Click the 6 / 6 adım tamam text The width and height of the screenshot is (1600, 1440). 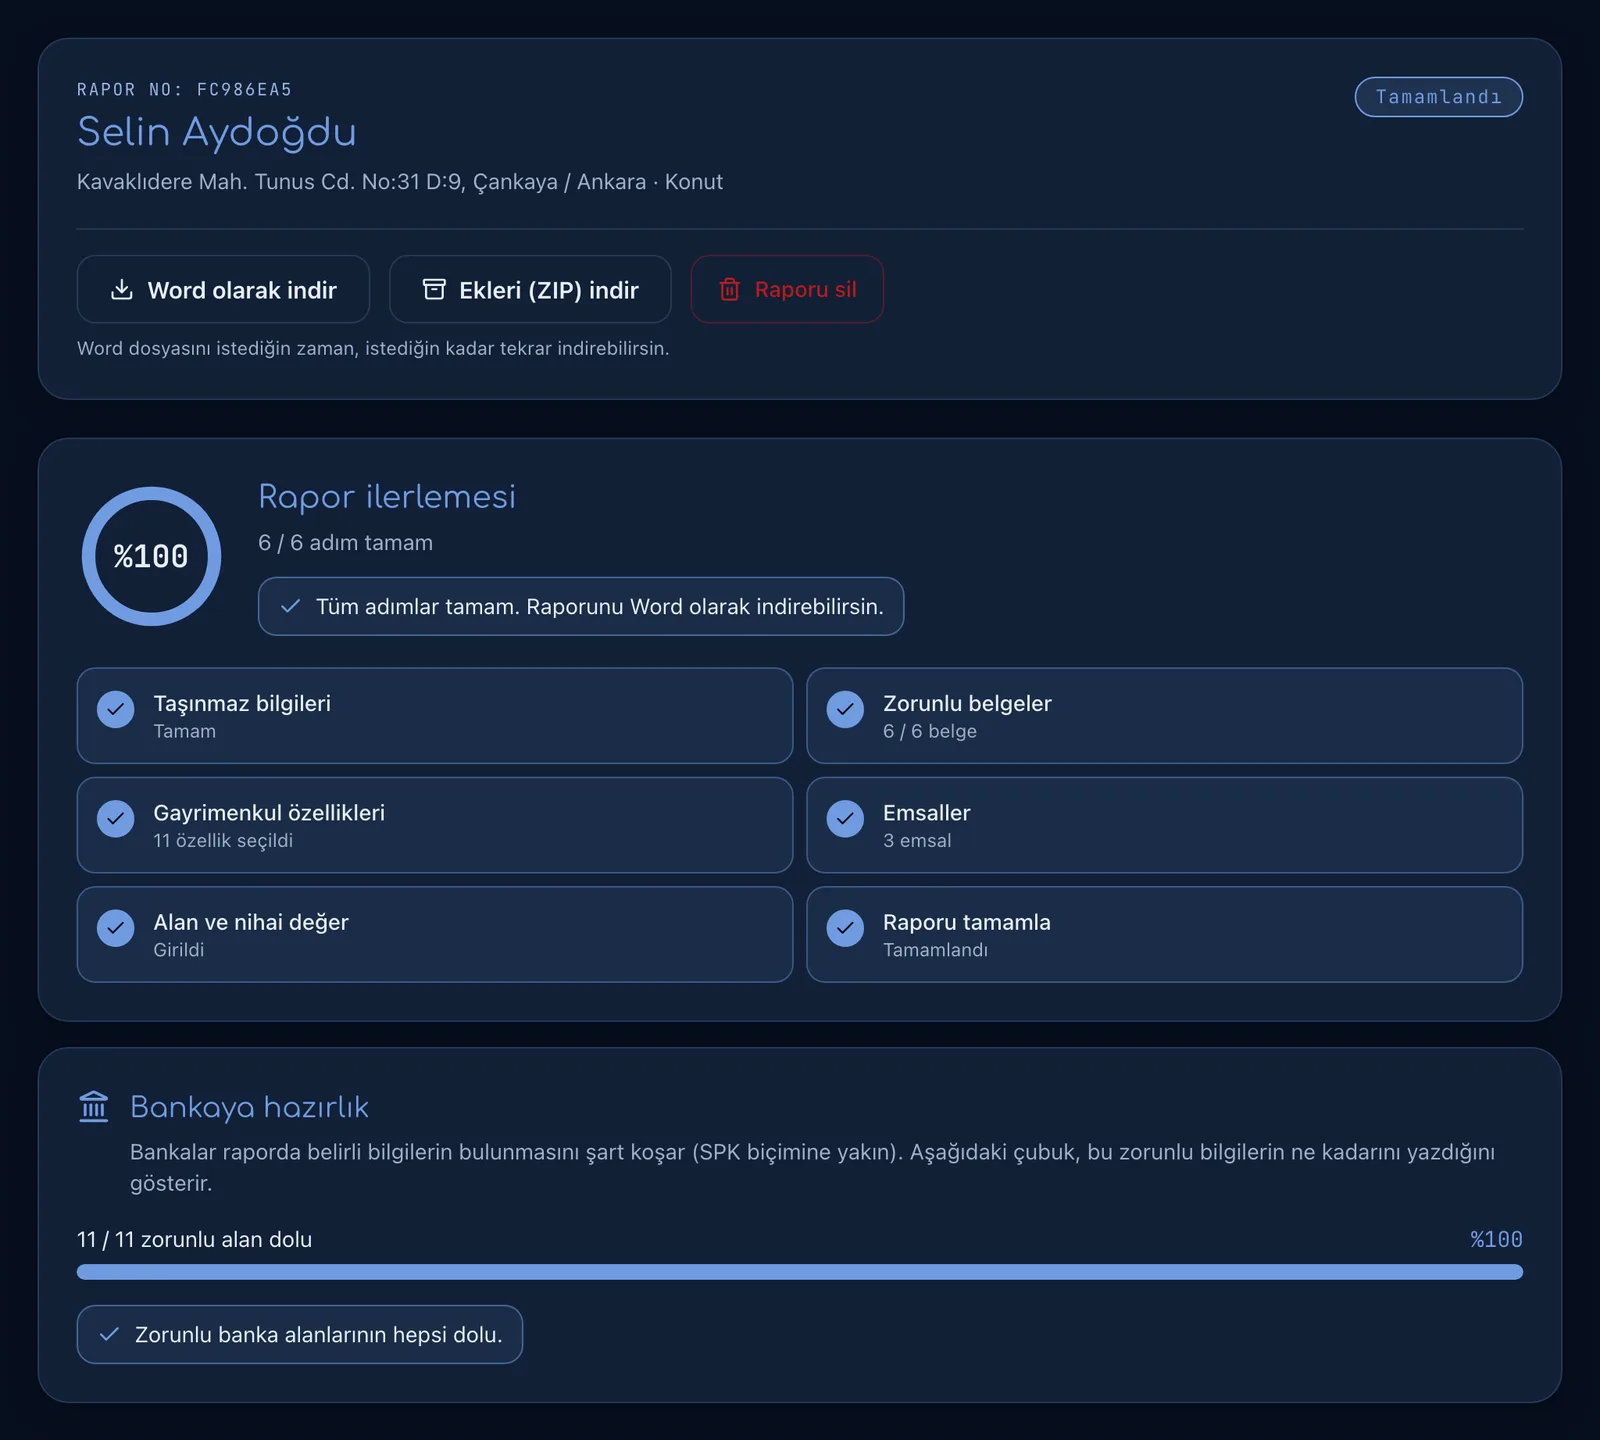click(345, 543)
